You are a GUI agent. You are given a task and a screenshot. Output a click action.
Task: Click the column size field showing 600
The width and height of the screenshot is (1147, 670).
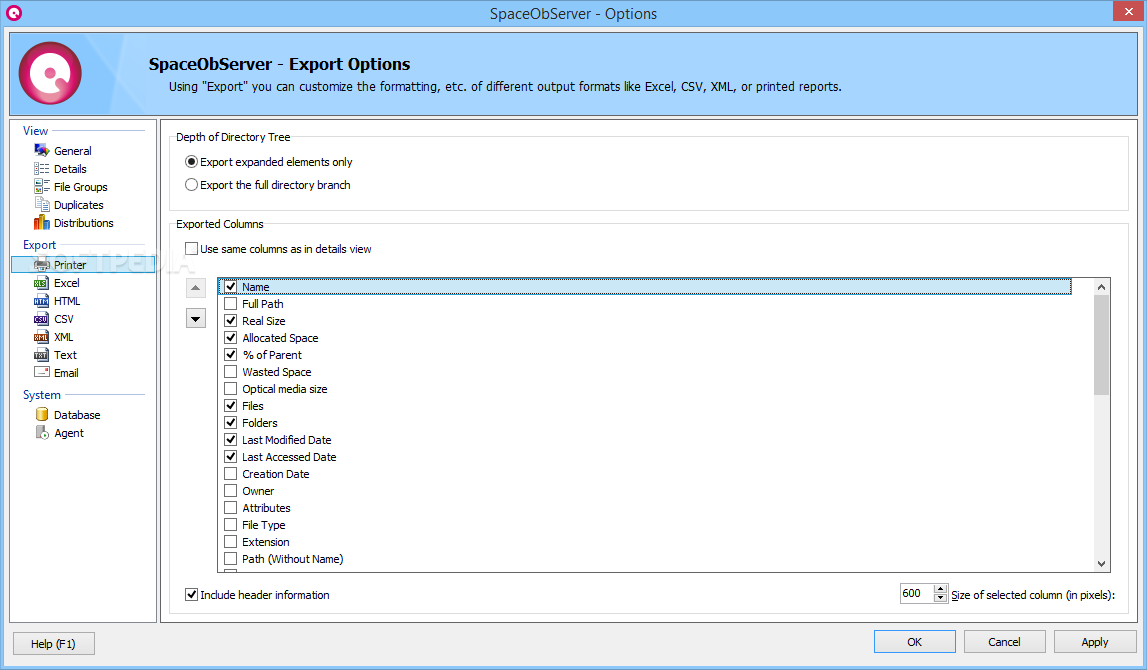click(917, 593)
